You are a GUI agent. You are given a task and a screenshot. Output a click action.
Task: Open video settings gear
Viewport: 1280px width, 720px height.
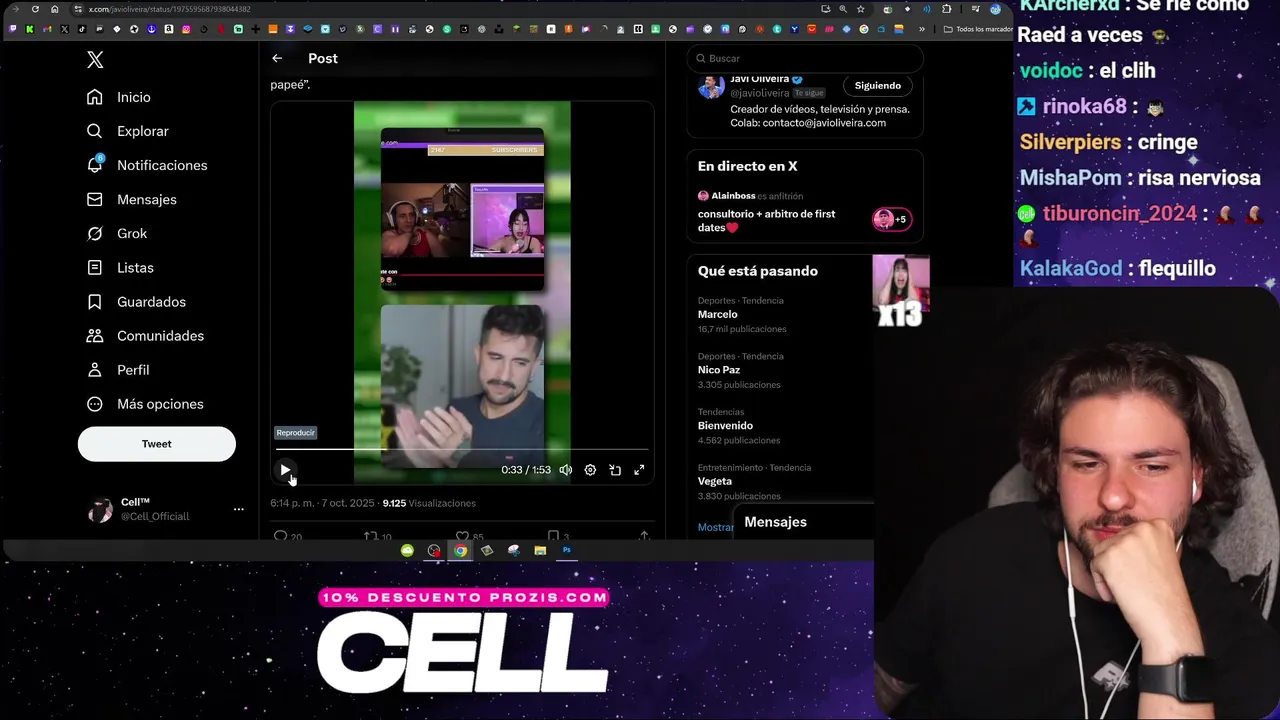click(x=590, y=470)
